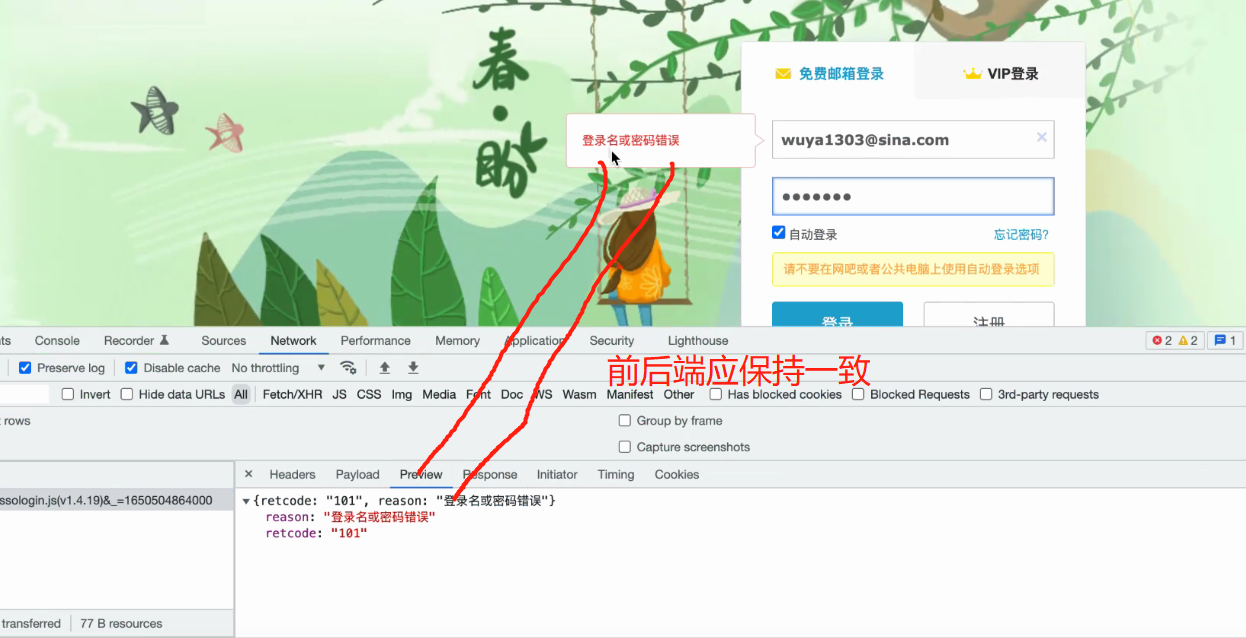1246x638 pixels.
Task: Click the retcode "101" value line
Action: (x=316, y=534)
